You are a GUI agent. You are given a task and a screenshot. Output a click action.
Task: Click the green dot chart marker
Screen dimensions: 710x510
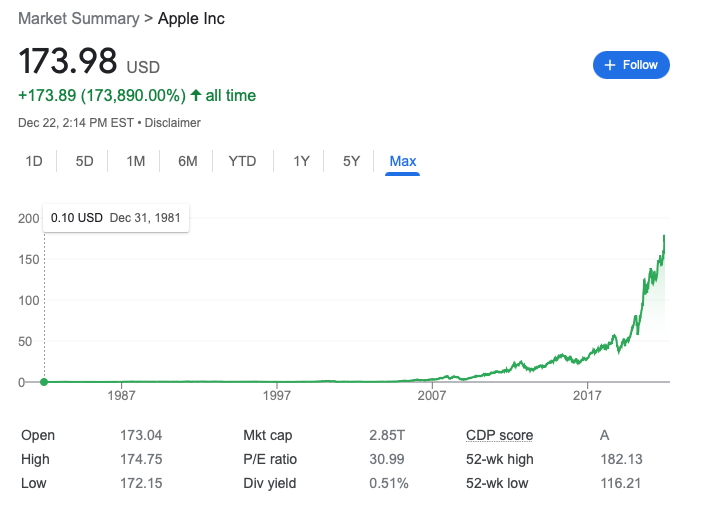tap(44, 381)
